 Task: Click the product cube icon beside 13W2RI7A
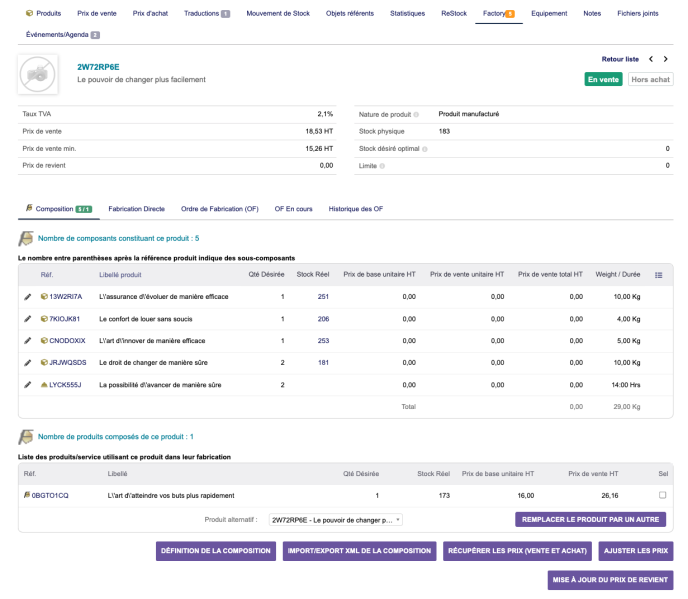(44, 297)
